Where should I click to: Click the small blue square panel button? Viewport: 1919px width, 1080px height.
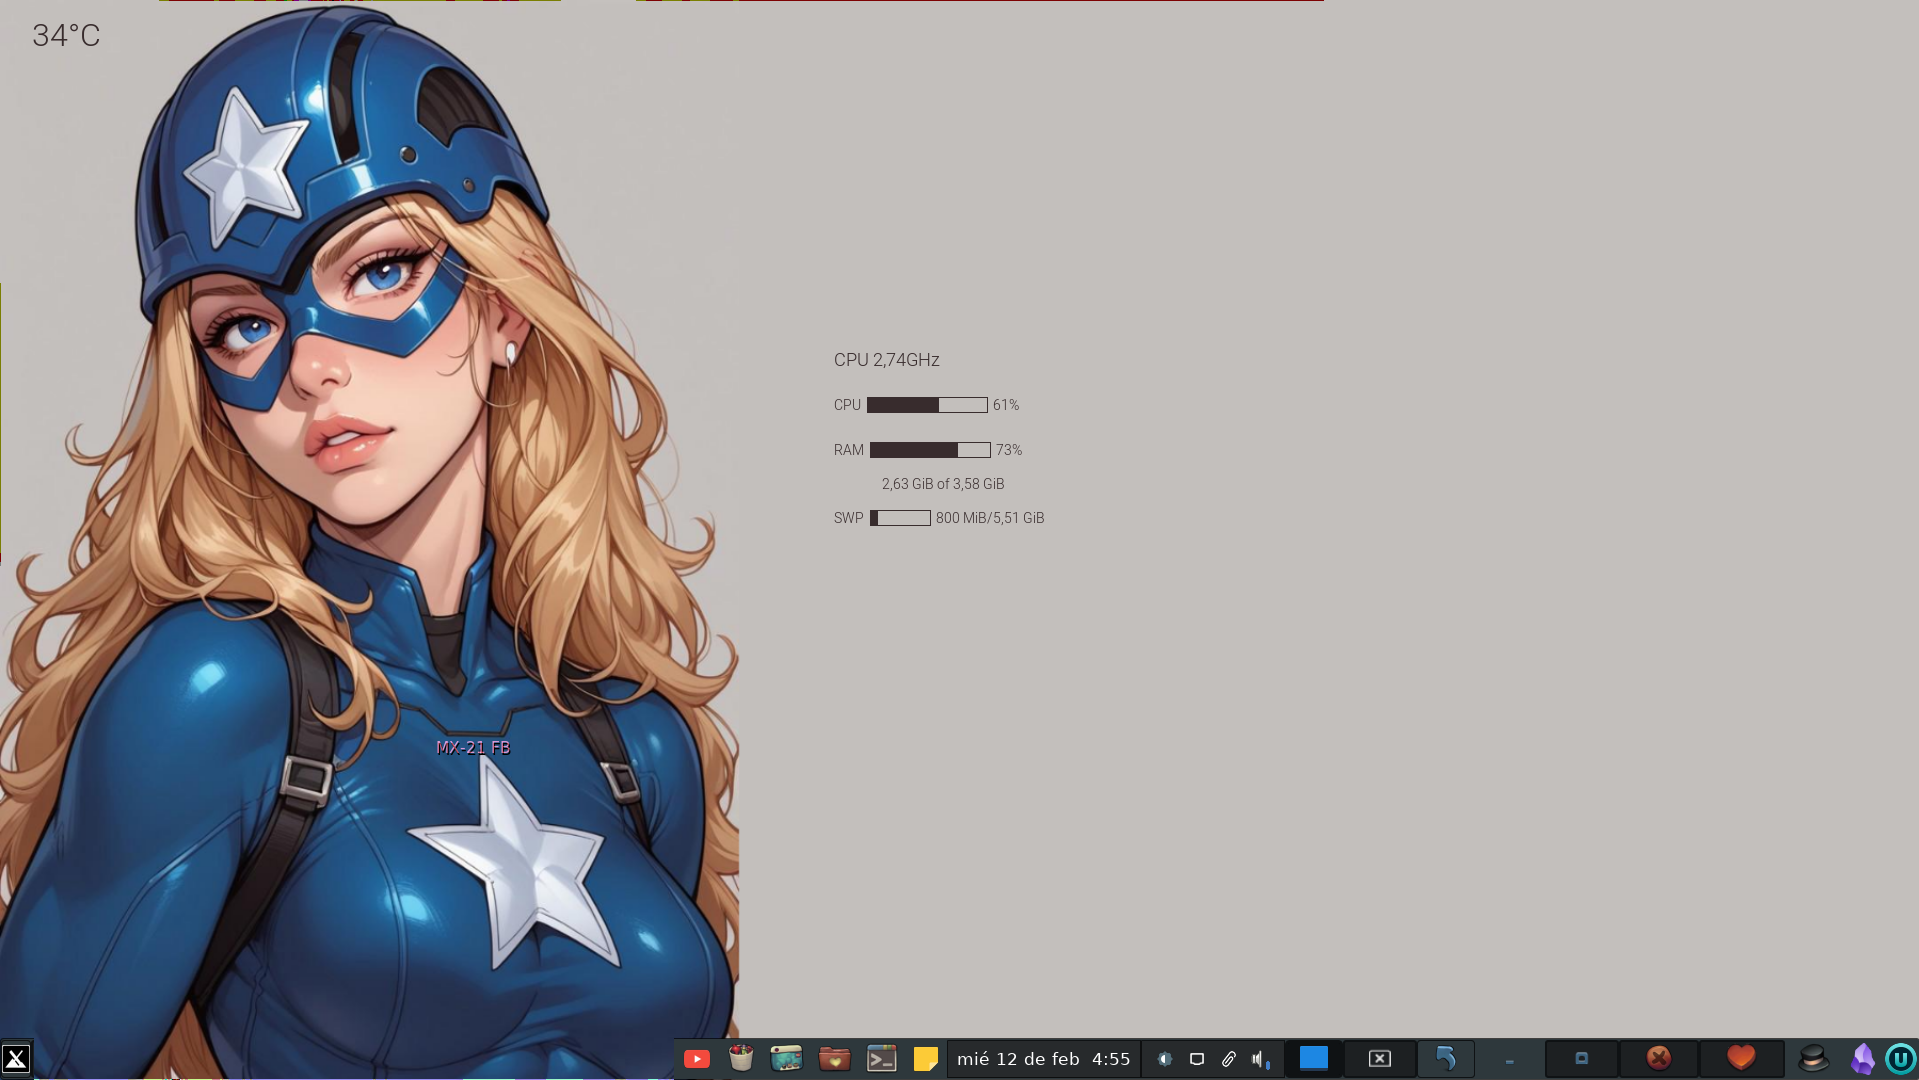click(1582, 1058)
